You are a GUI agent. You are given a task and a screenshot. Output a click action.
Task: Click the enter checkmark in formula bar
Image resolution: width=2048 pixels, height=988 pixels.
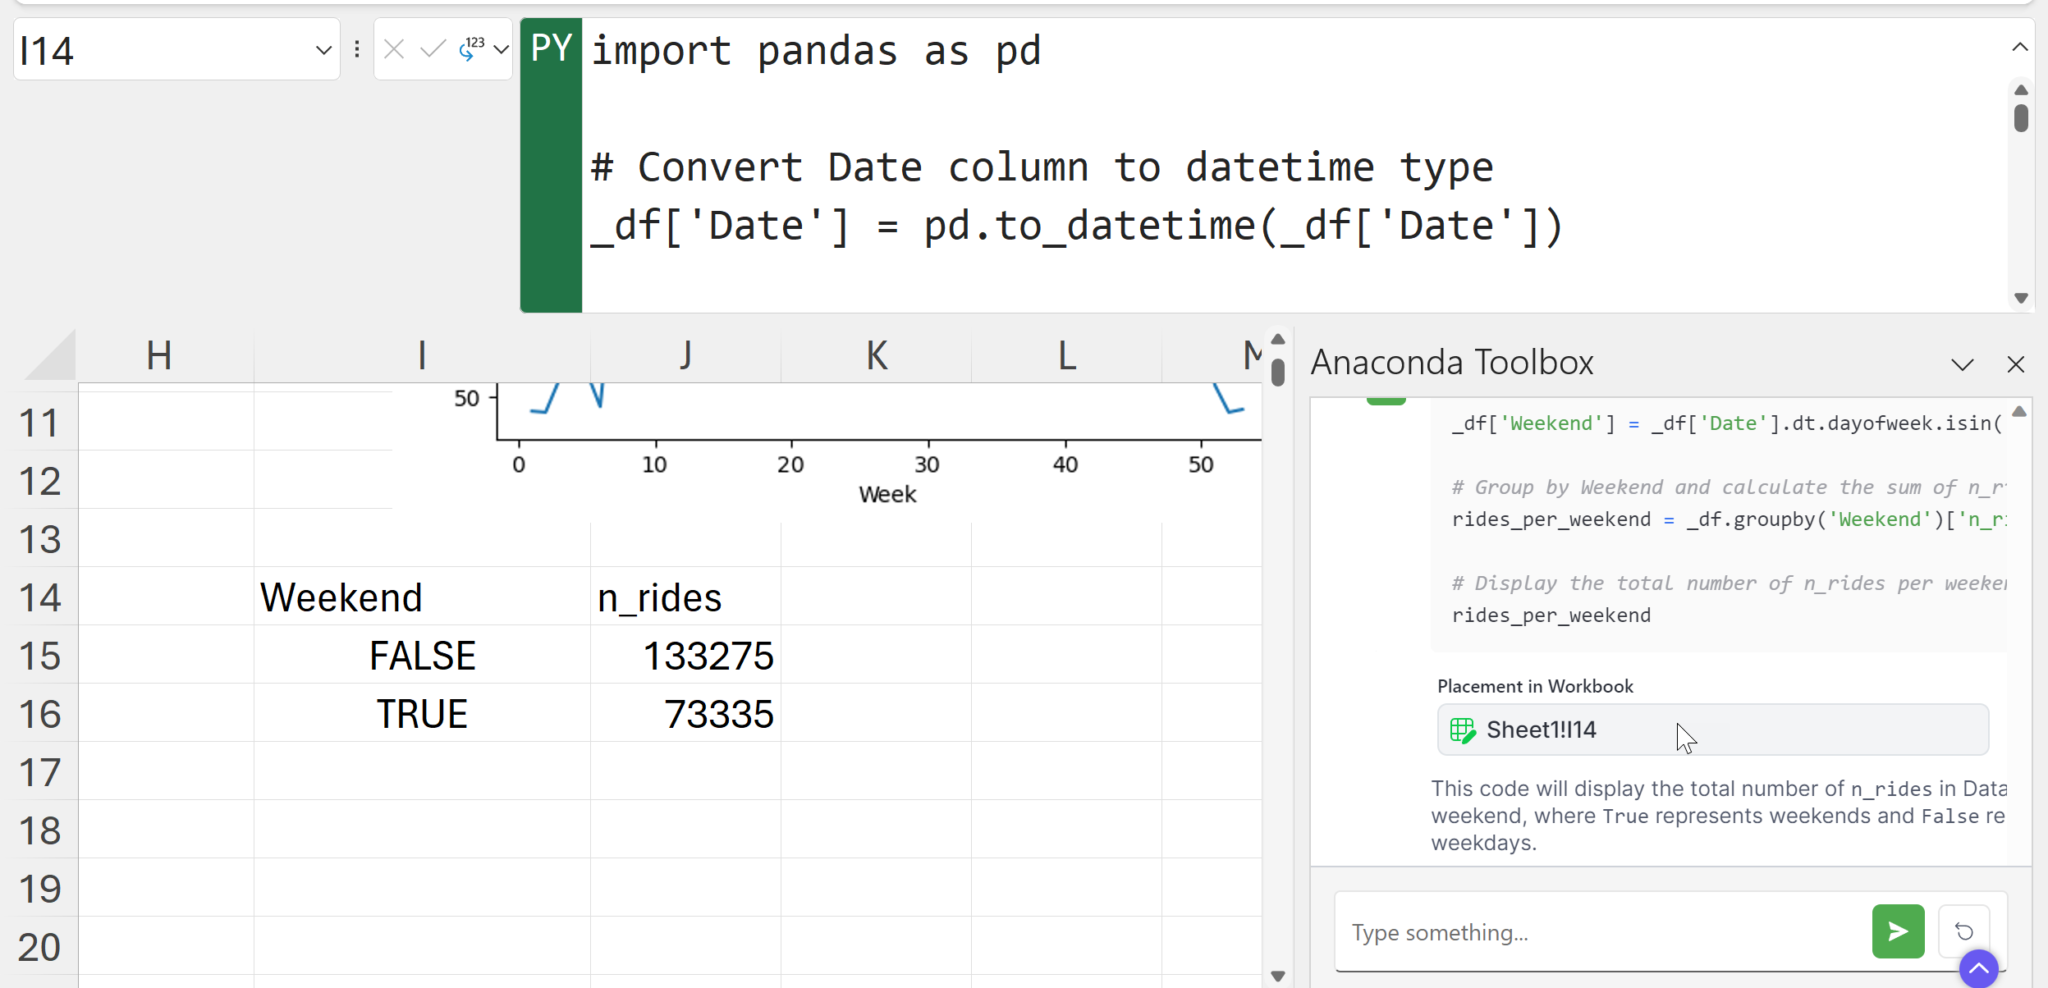point(432,49)
